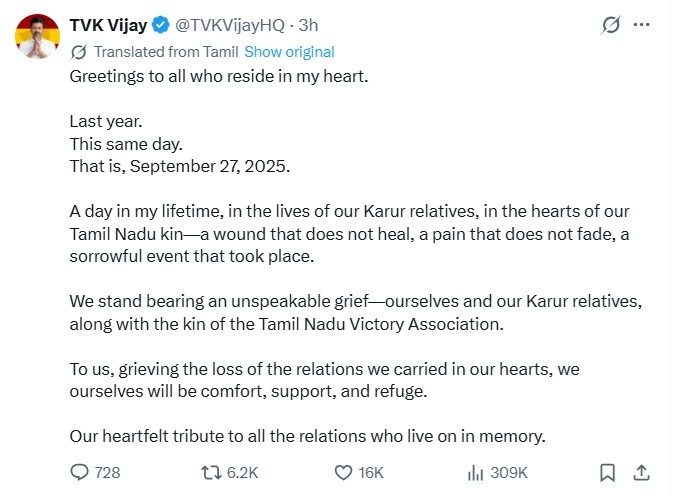Viewport: 675px width, 496px height.
Task: Share the post via upload arrow icon
Action: [641, 472]
